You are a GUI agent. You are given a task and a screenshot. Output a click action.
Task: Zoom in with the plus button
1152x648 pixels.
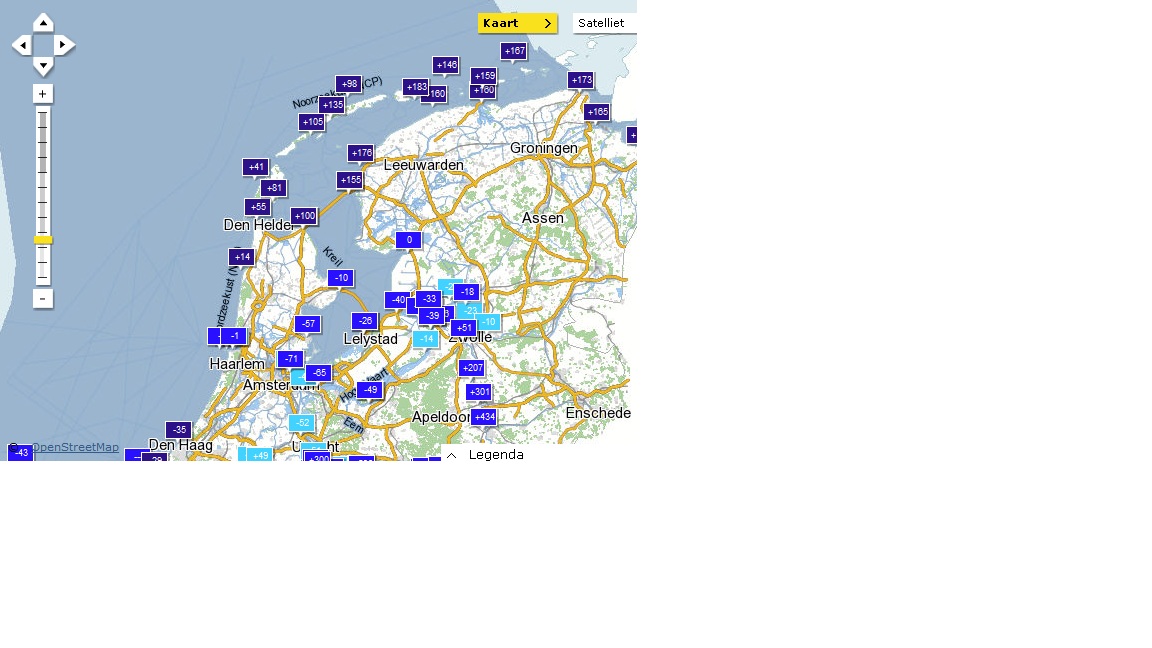(x=42, y=94)
